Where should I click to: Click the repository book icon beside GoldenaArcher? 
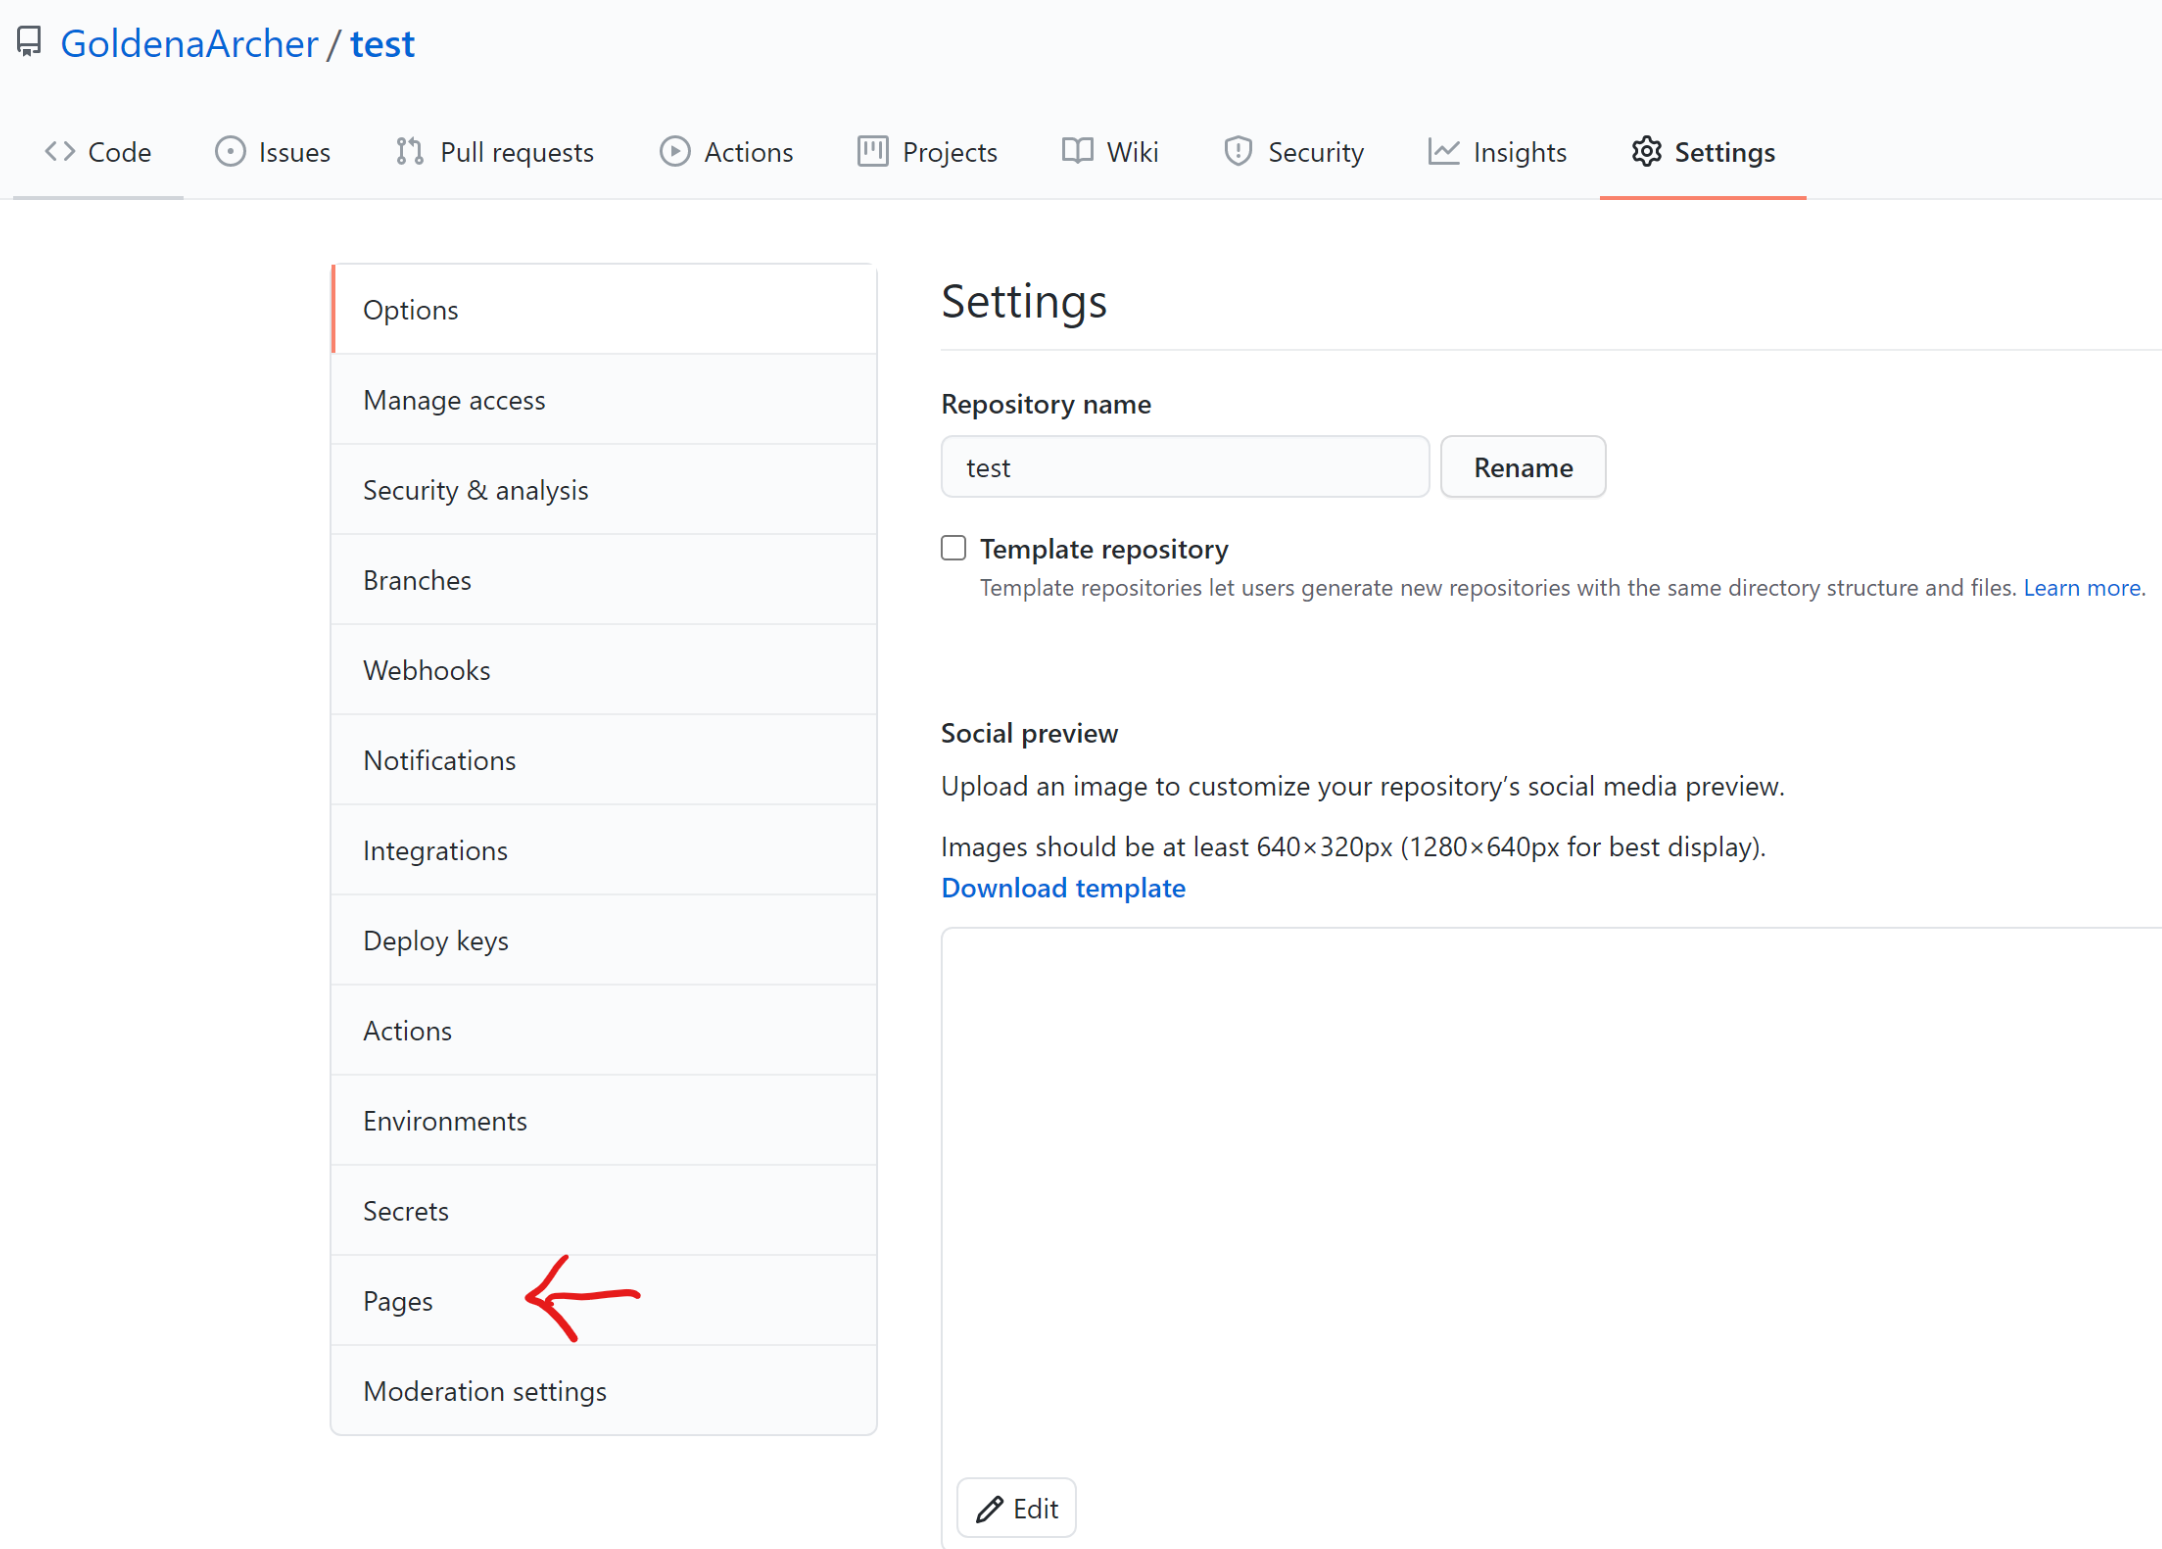29,42
